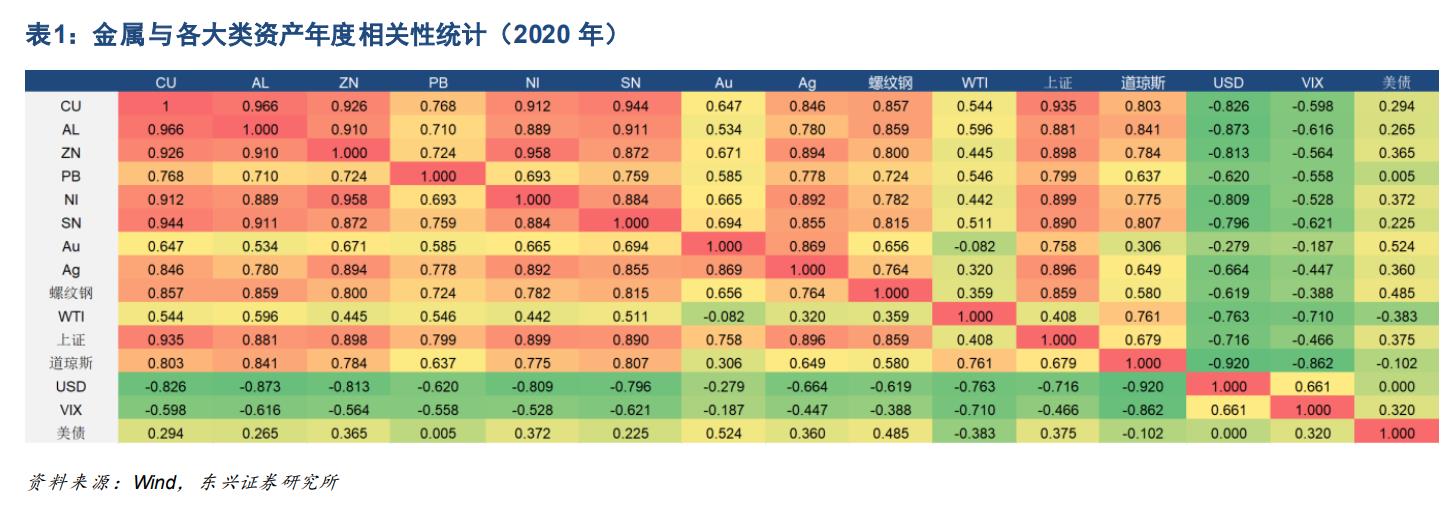Click the -0.920 cell in the 道琼斯 row
Image resolution: width=1452 pixels, height=512 pixels.
pyautogui.click(x=1228, y=363)
